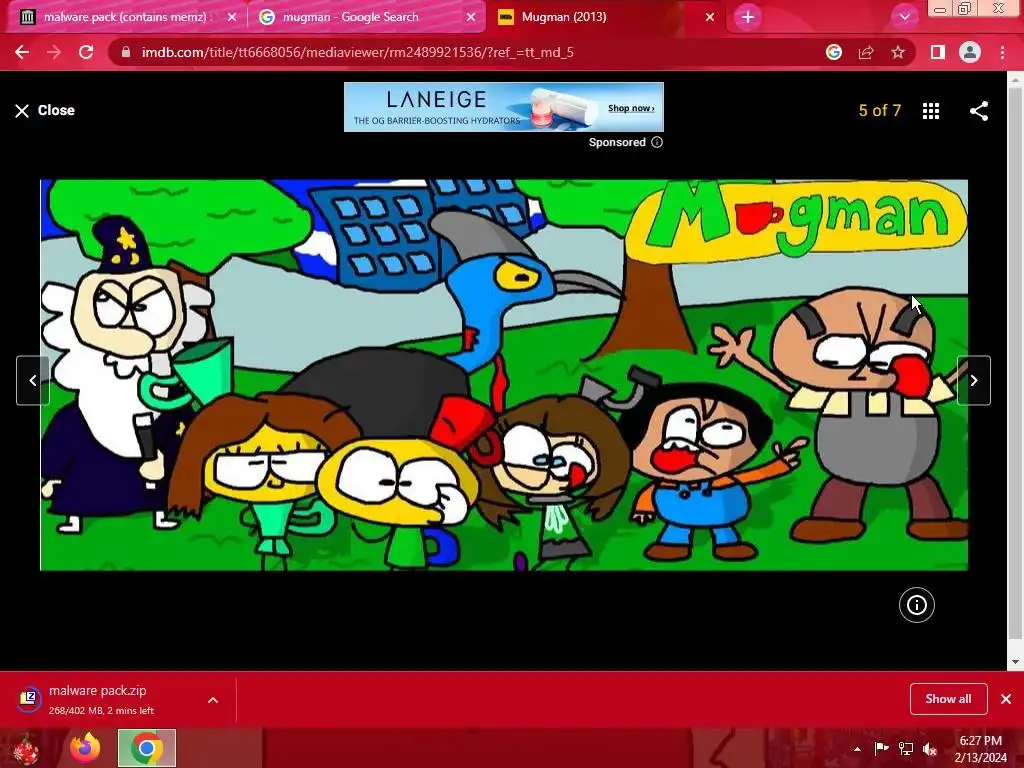Go to the previous photo

coord(33,380)
